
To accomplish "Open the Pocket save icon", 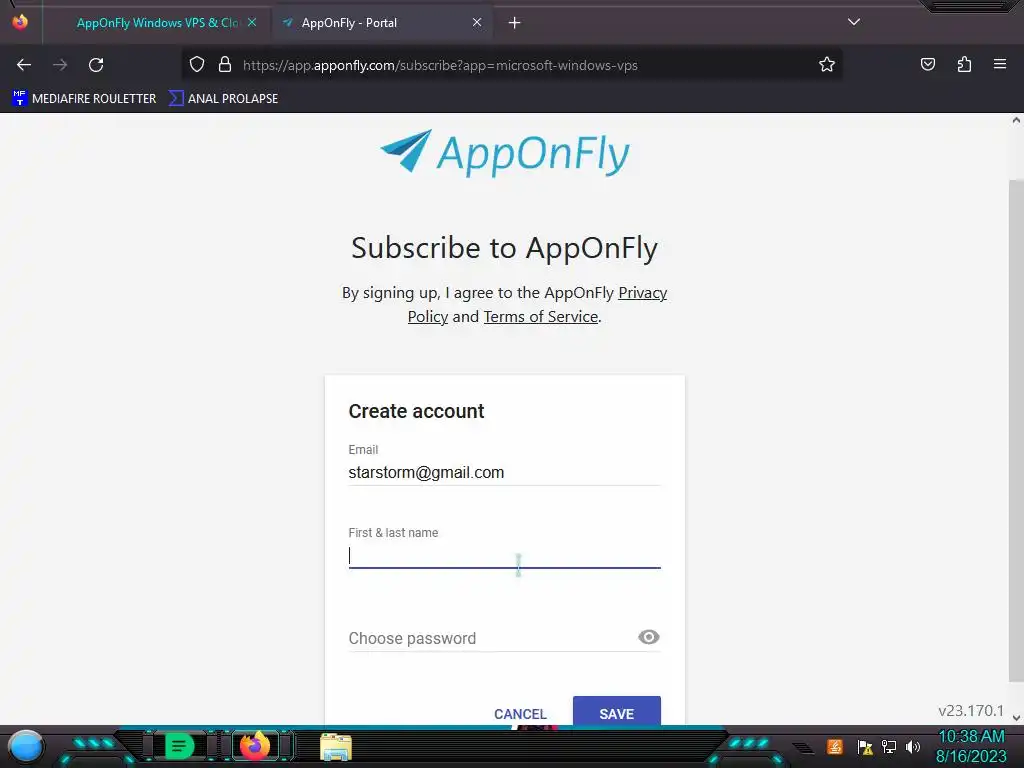I will 927,64.
